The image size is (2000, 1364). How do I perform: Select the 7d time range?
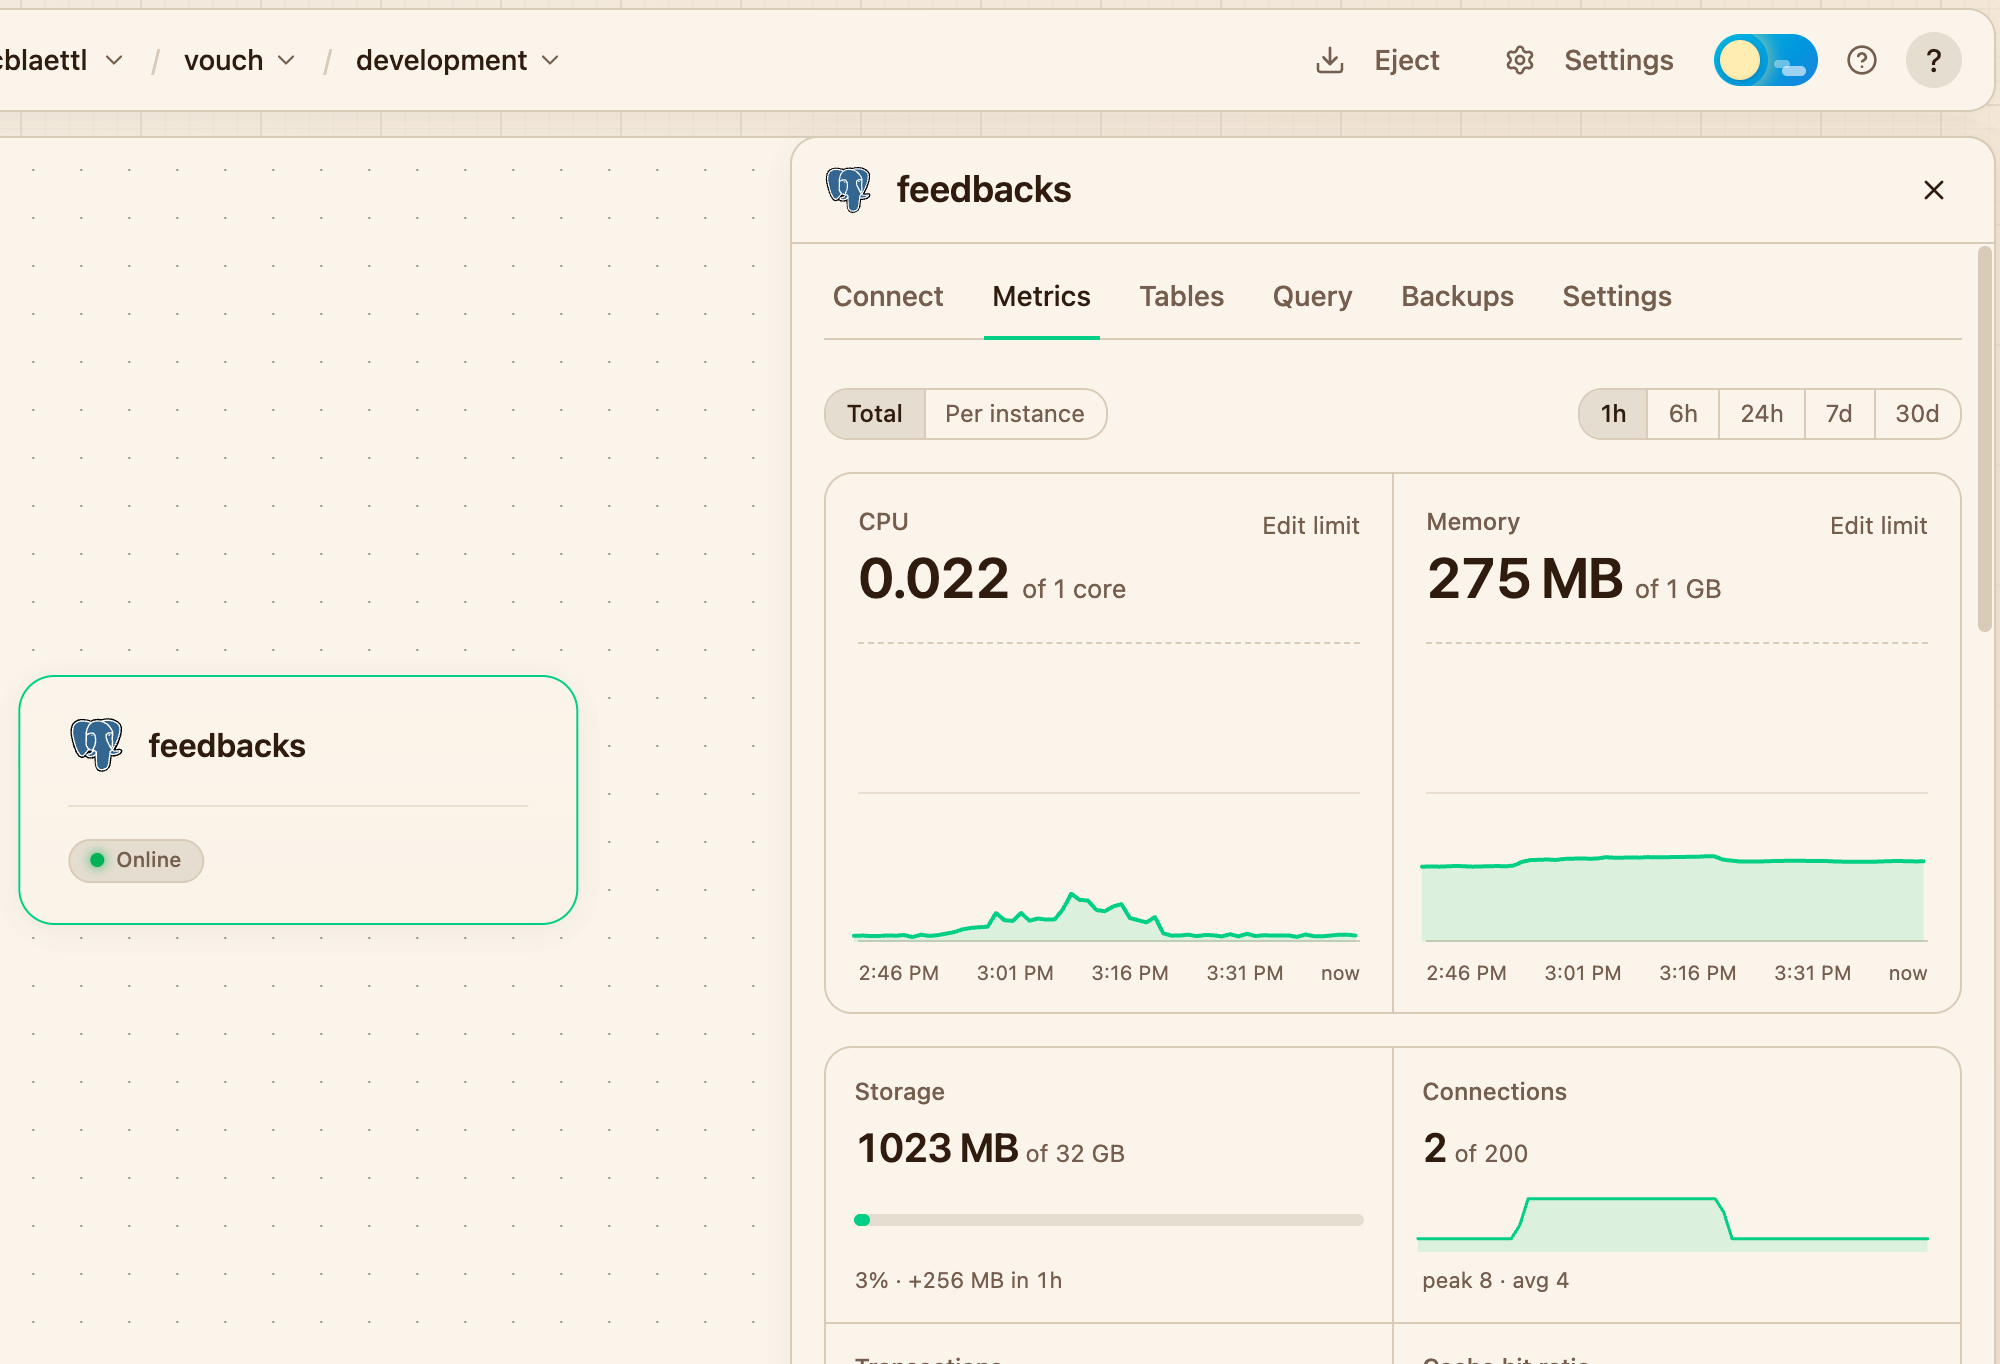1839,414
